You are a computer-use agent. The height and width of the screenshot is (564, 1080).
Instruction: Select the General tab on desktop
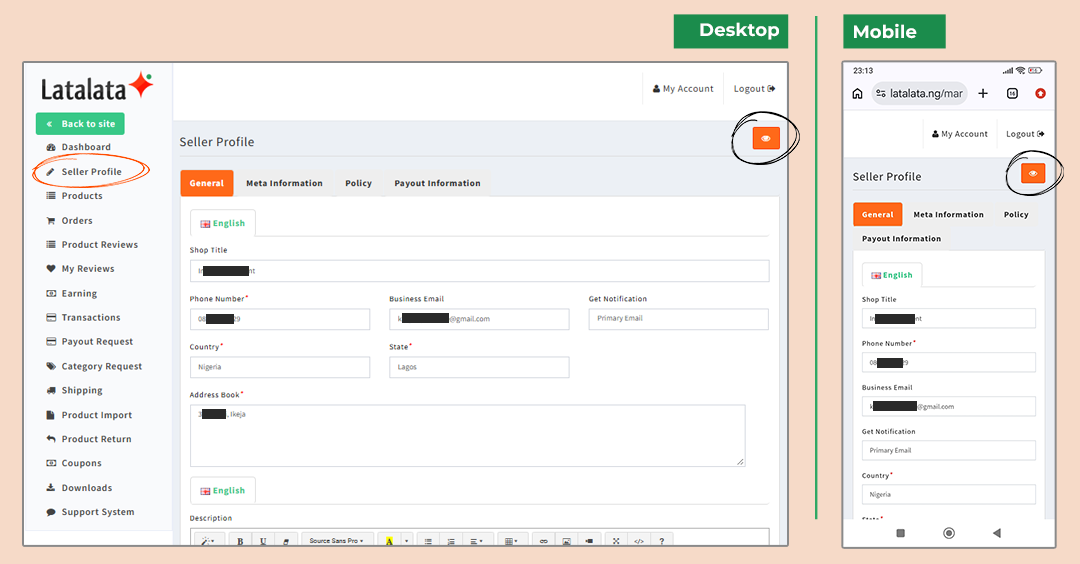click(x=207, y=183)
